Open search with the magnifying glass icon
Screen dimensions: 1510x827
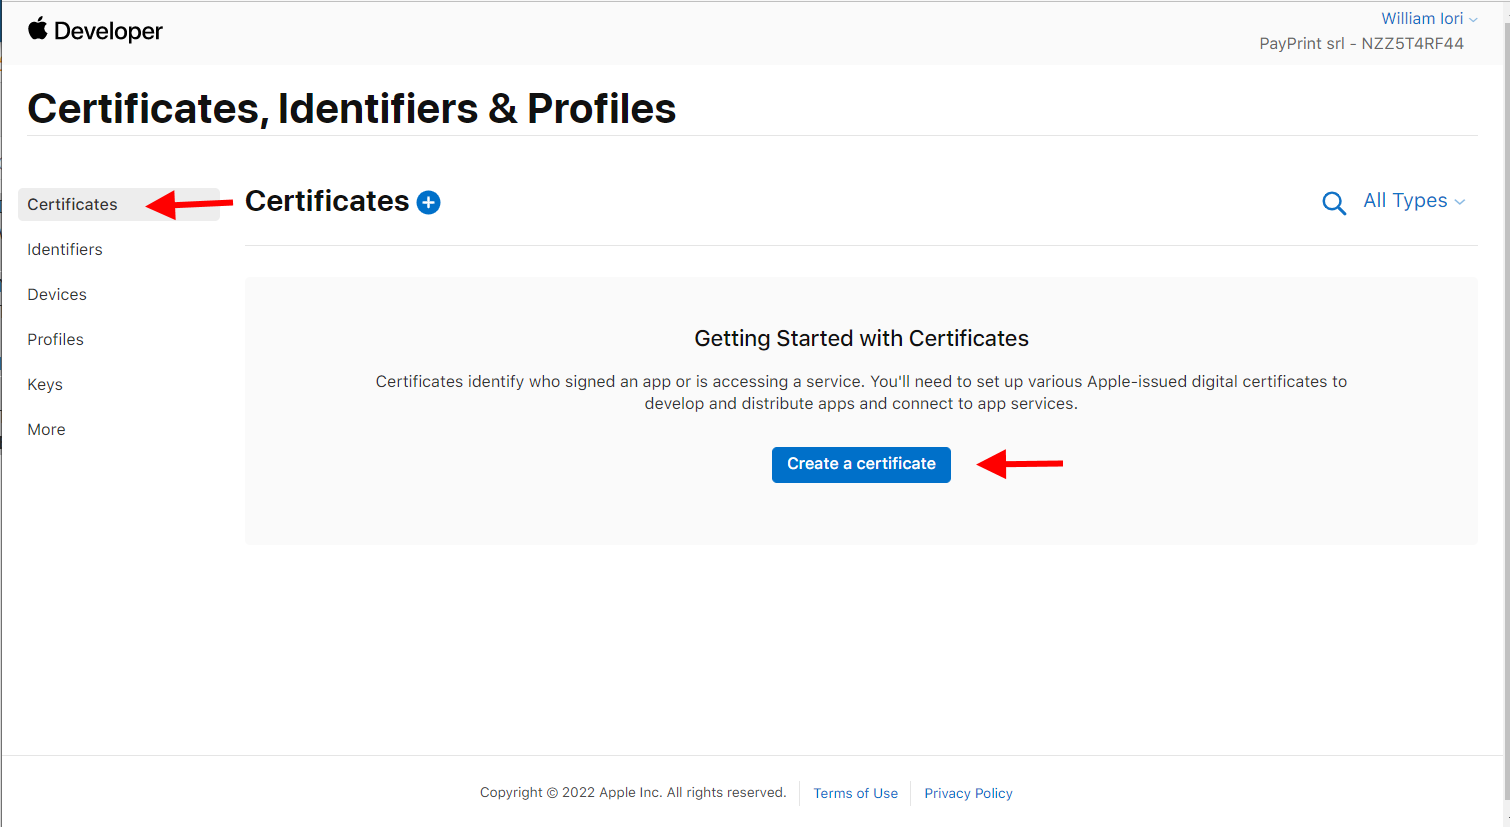1333,203
